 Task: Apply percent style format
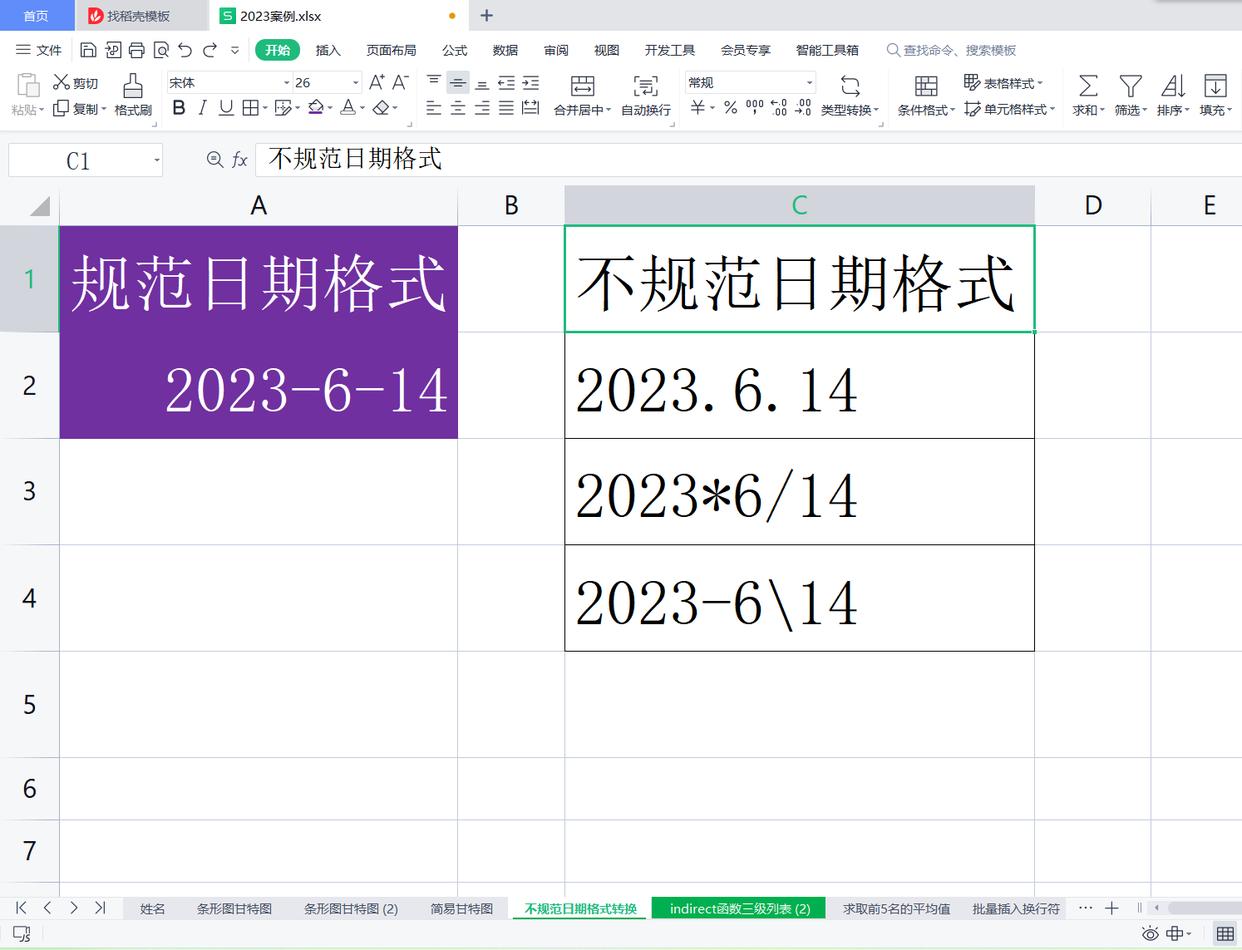[731, 108]
